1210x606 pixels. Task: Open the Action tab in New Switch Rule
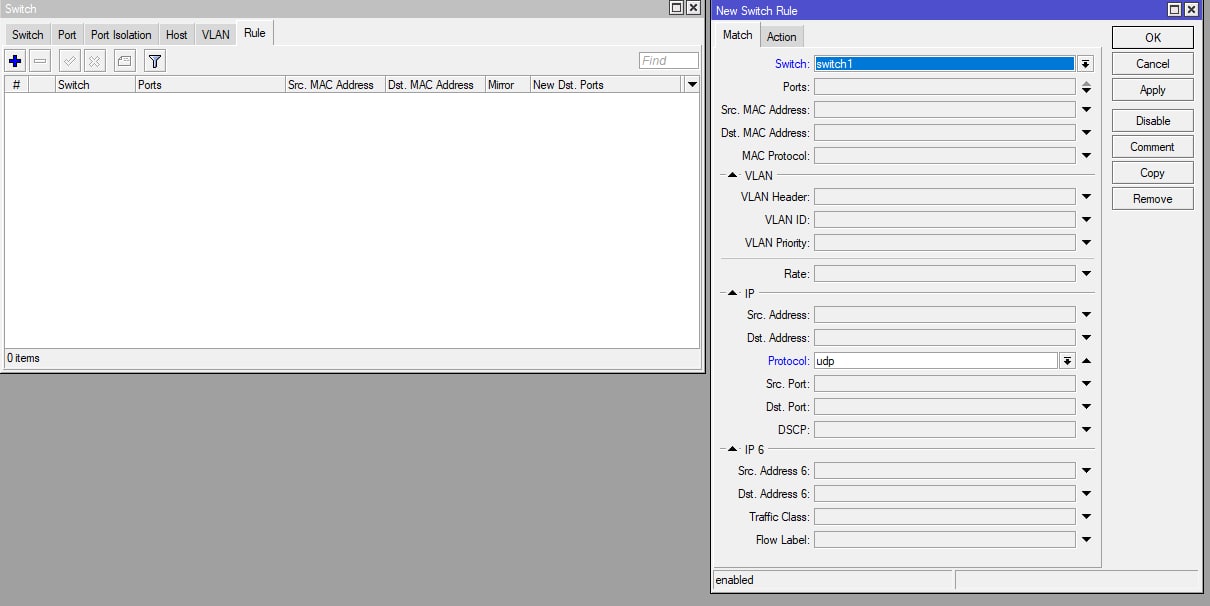click(782, 37)
